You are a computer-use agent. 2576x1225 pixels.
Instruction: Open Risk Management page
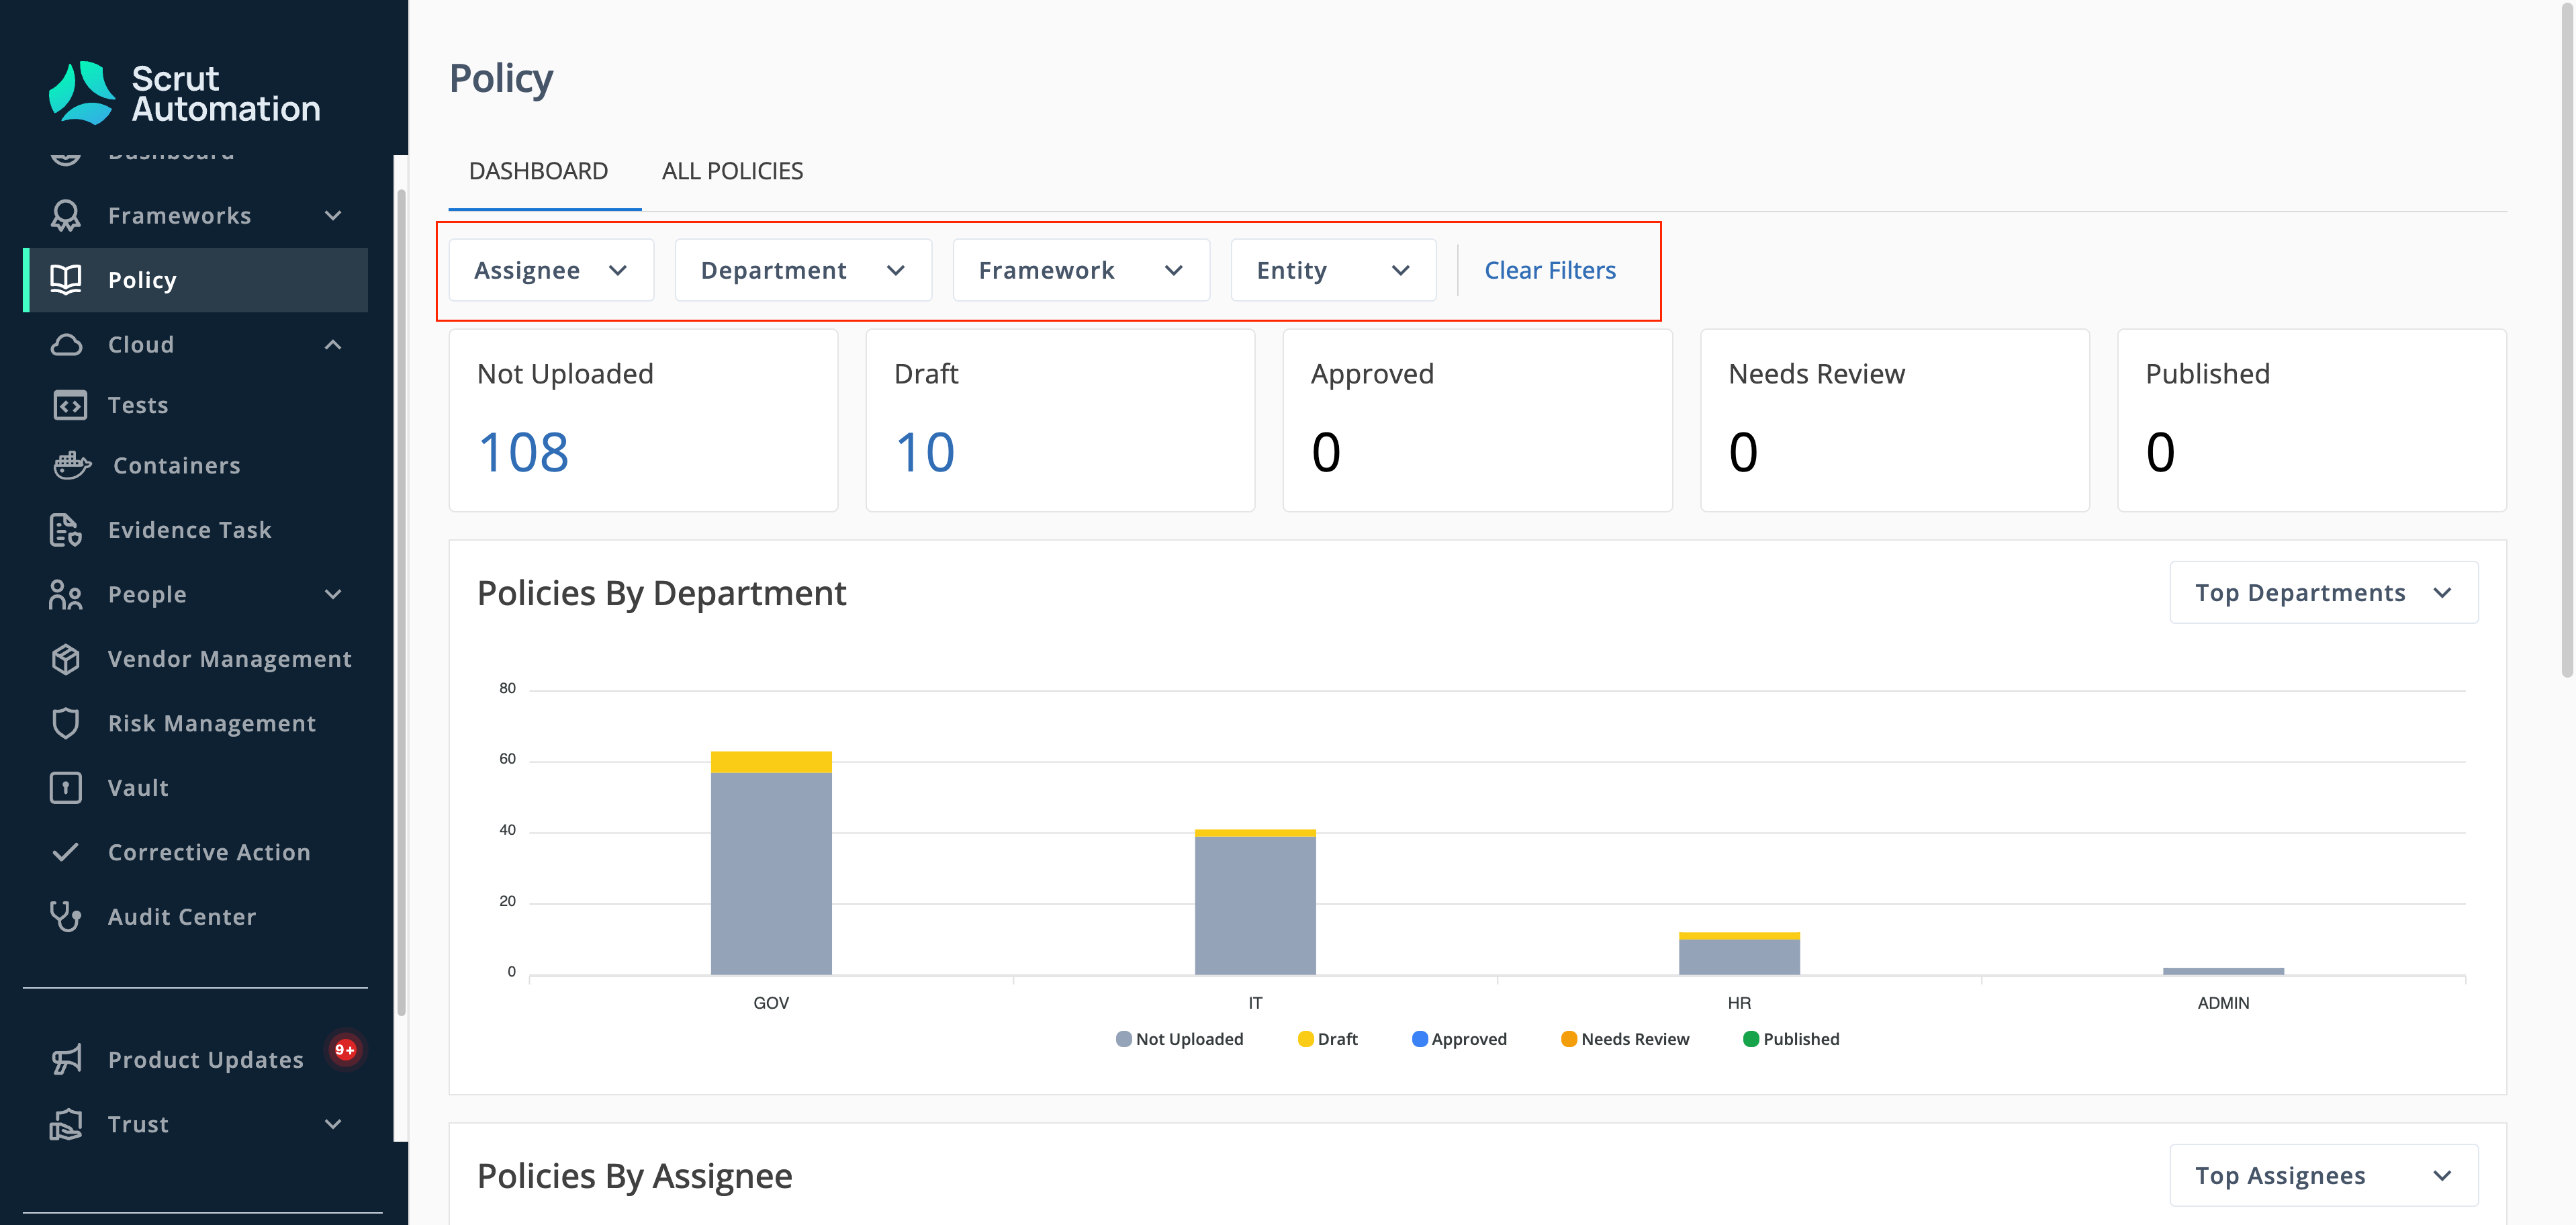[x=212, y=723]
